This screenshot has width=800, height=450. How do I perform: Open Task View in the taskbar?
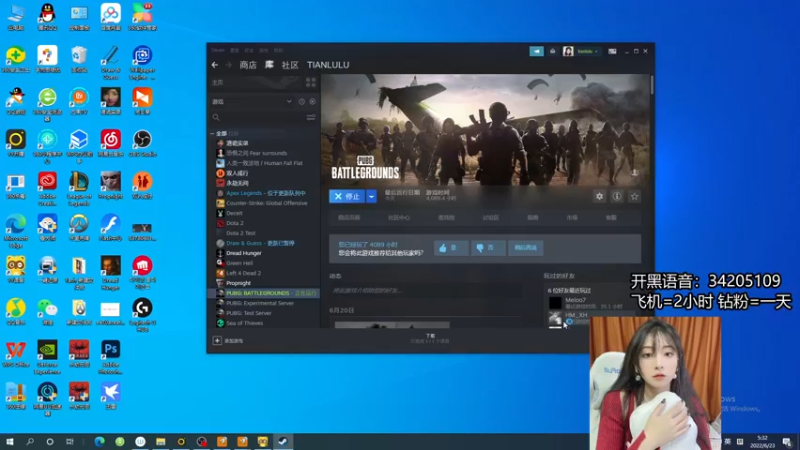click(70, 441)
